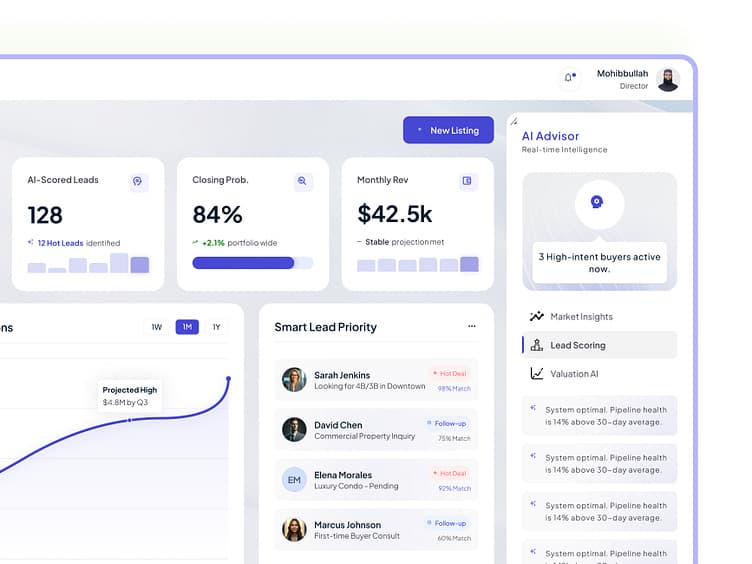Click the Smart Lead Priority heading
752x564 pixels.
click(326, 327)
